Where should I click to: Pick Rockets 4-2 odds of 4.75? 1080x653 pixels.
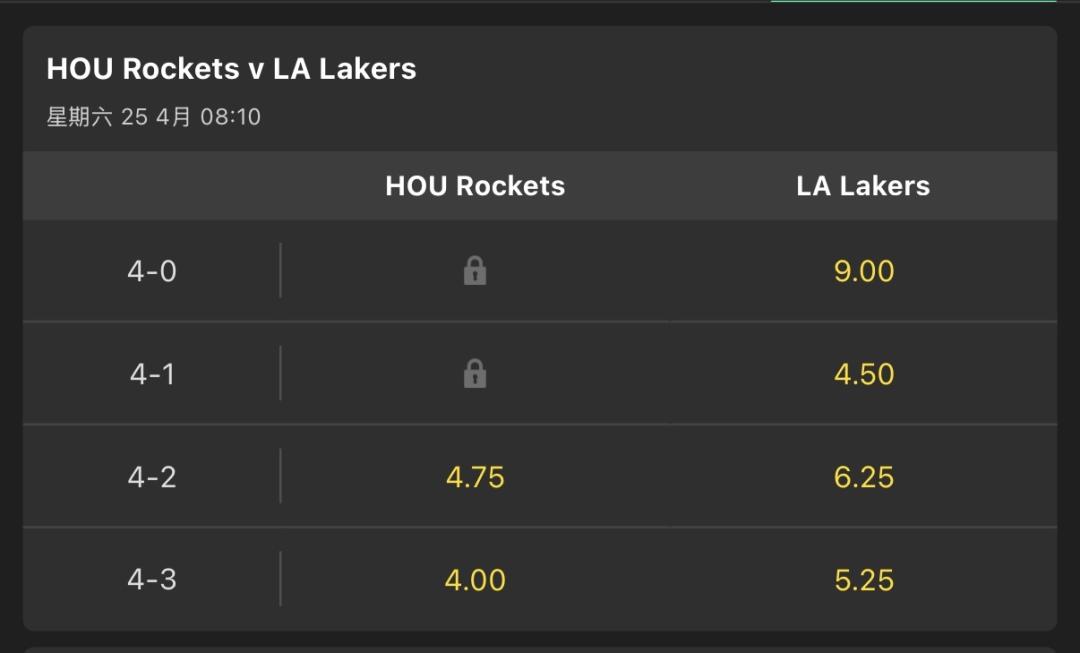coord(475,477)
